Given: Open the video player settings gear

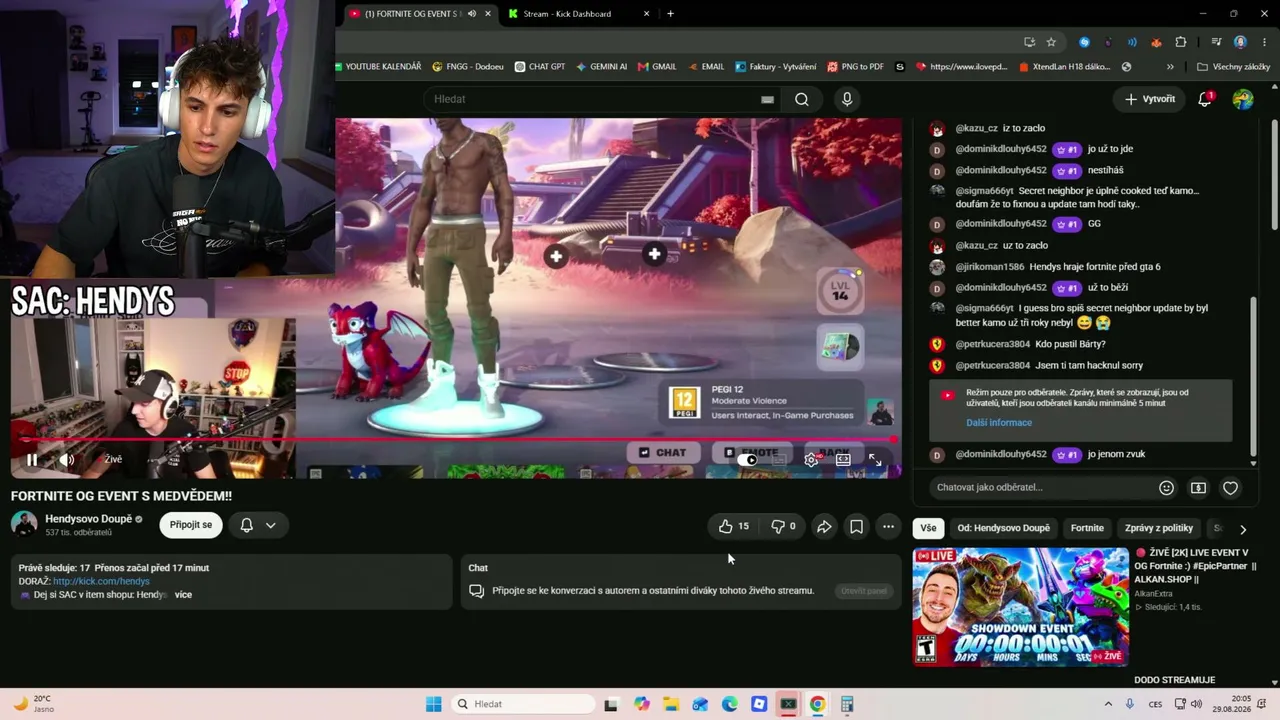Looking at the screenshot, I should click(811, 460).
